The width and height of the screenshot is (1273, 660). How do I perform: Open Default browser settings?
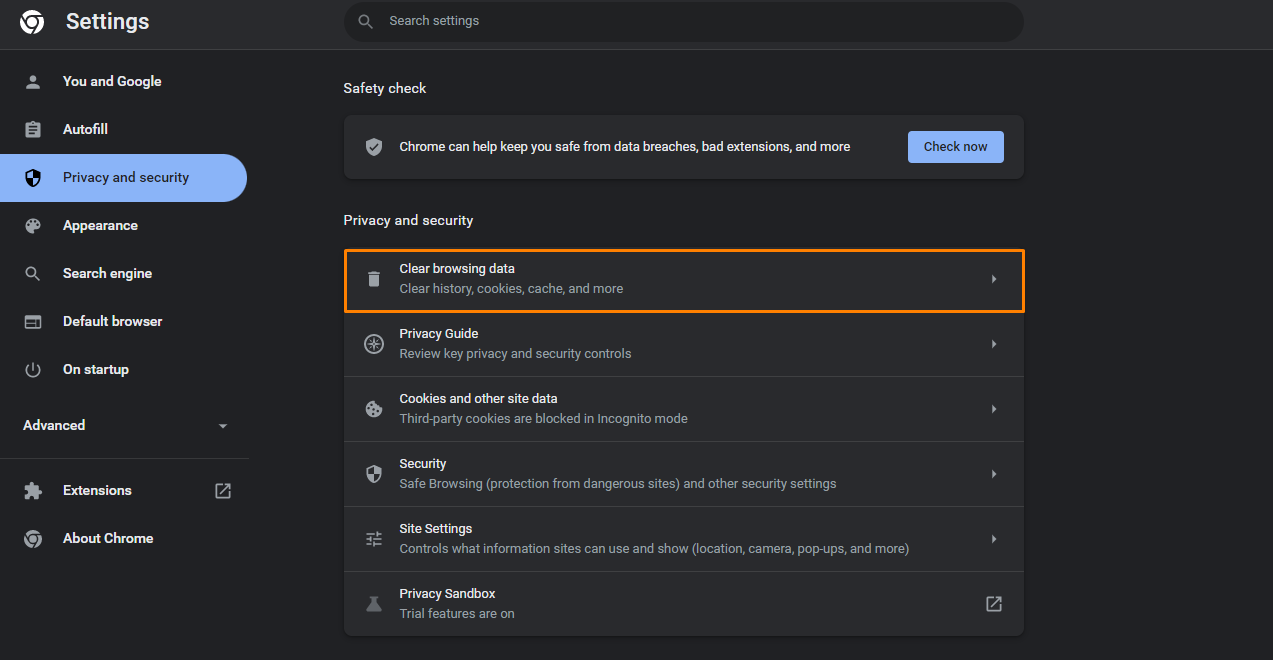coord(123,322)
